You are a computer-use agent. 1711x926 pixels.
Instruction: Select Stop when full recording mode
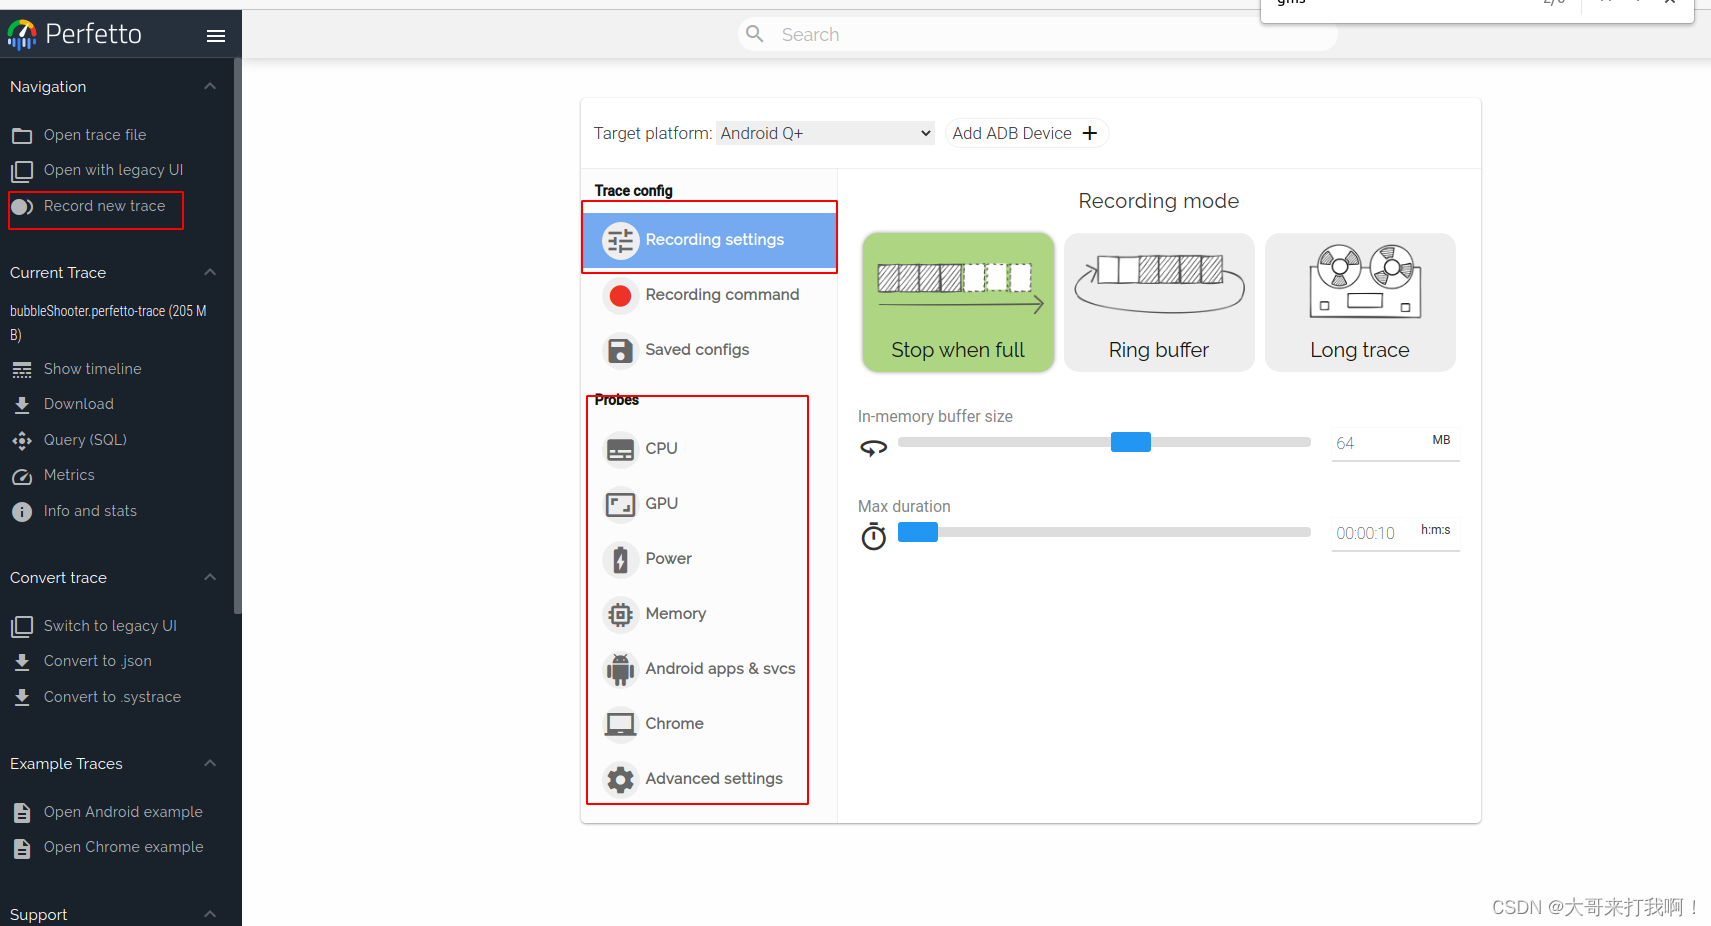[x=958, y=302]
